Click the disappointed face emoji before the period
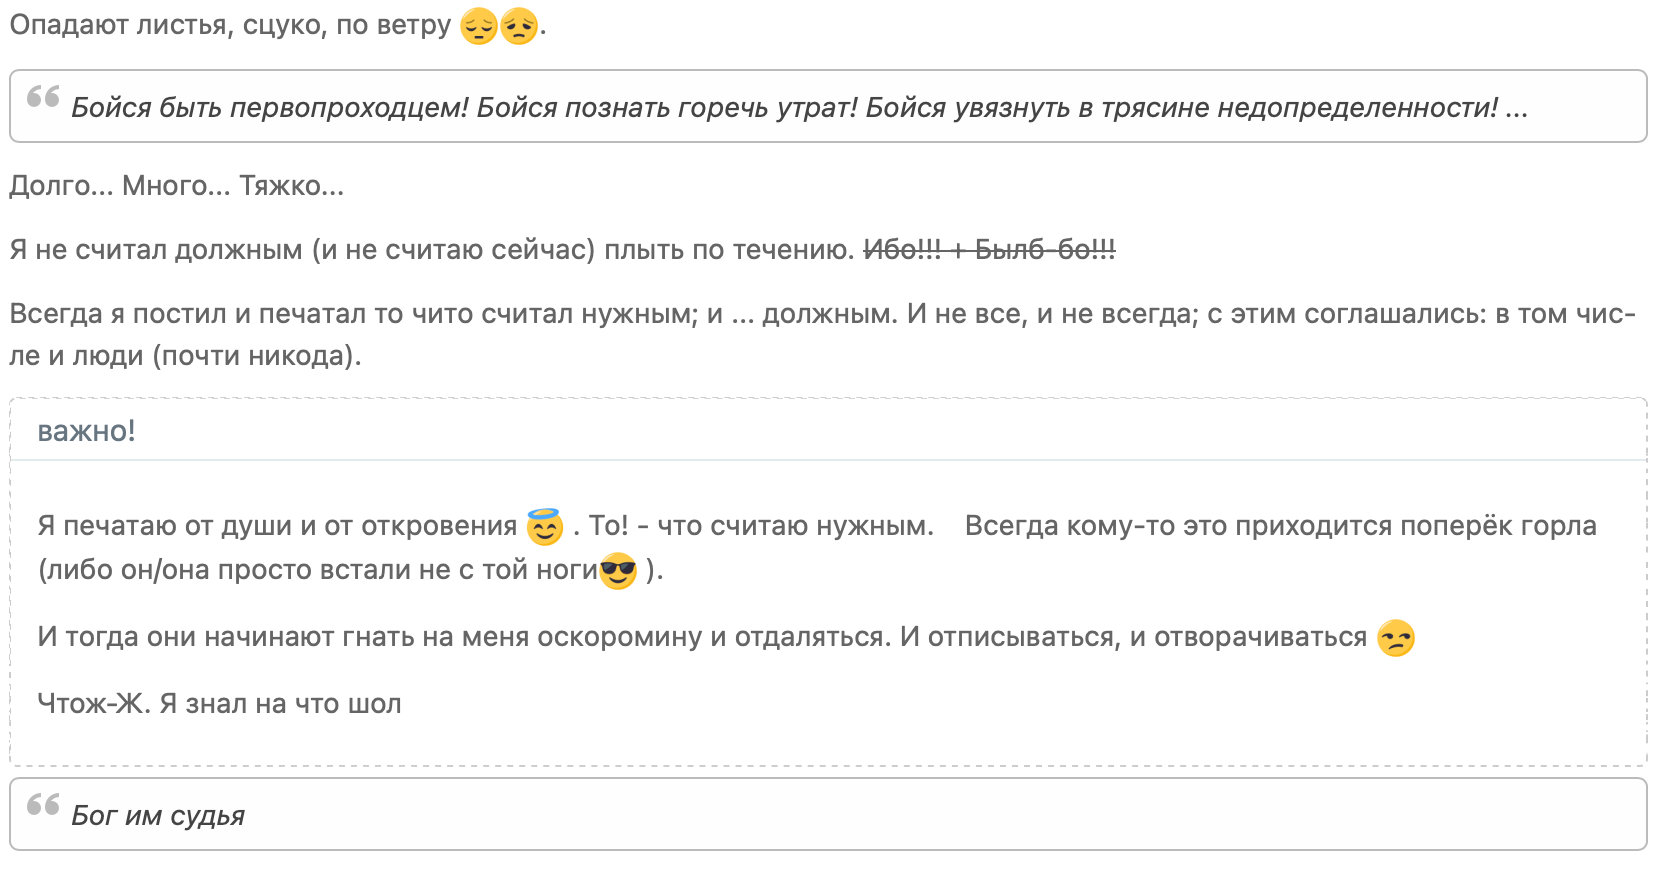Screen dimensions: 1666x872 [x=519, y=26]
